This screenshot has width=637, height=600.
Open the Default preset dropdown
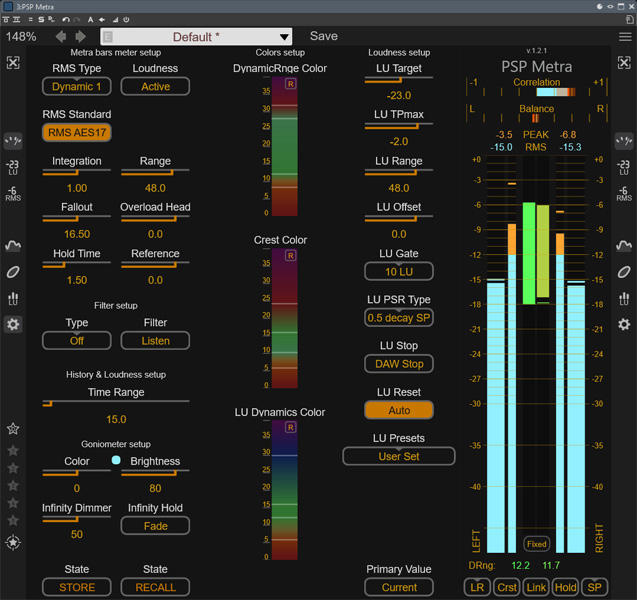click(x=196, y=37)
